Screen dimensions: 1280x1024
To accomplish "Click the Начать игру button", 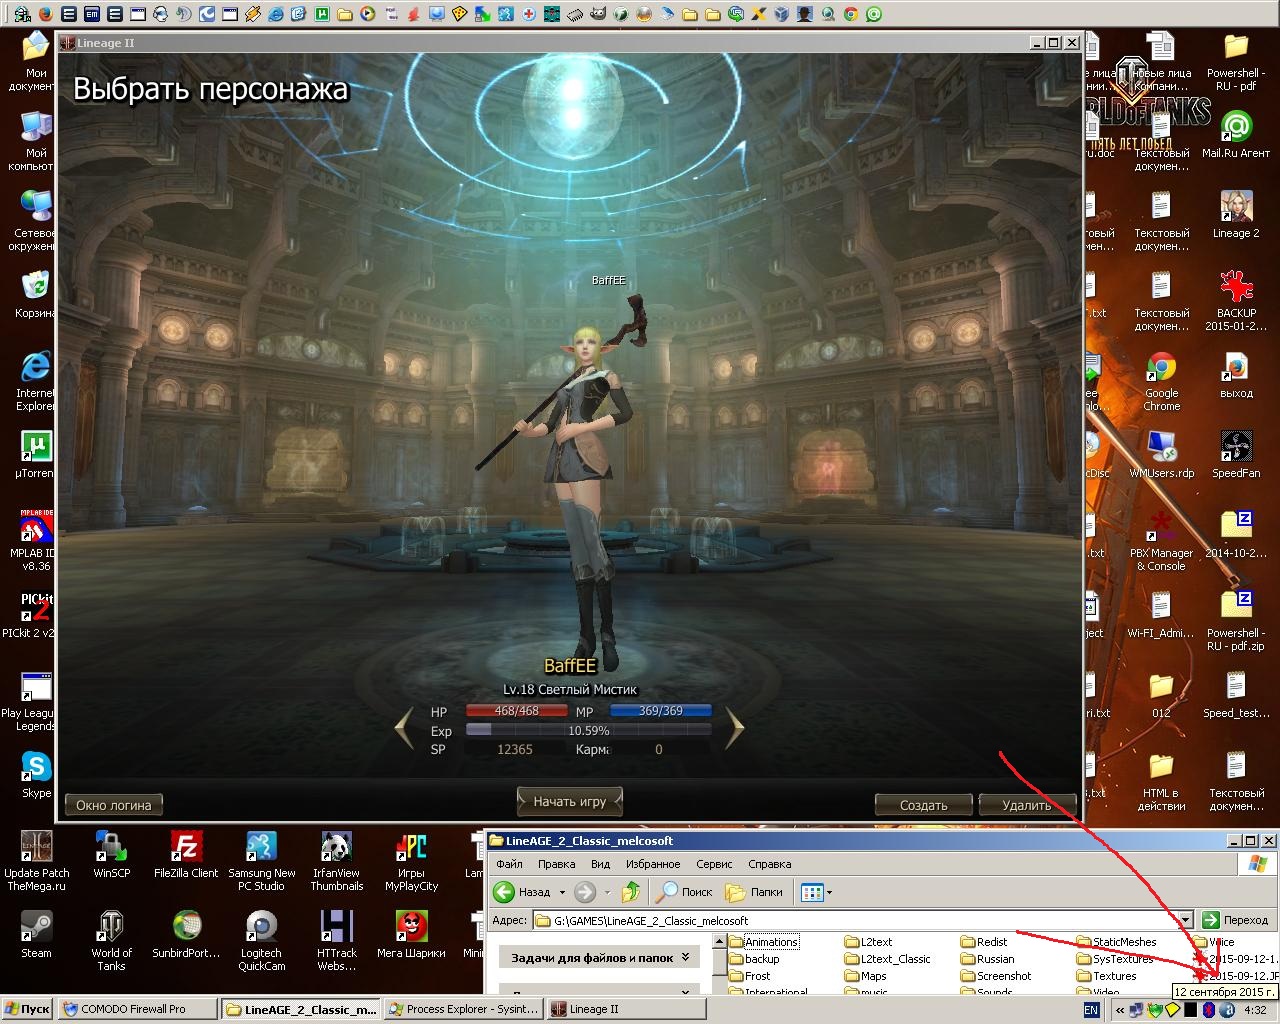I will (570, 801).
